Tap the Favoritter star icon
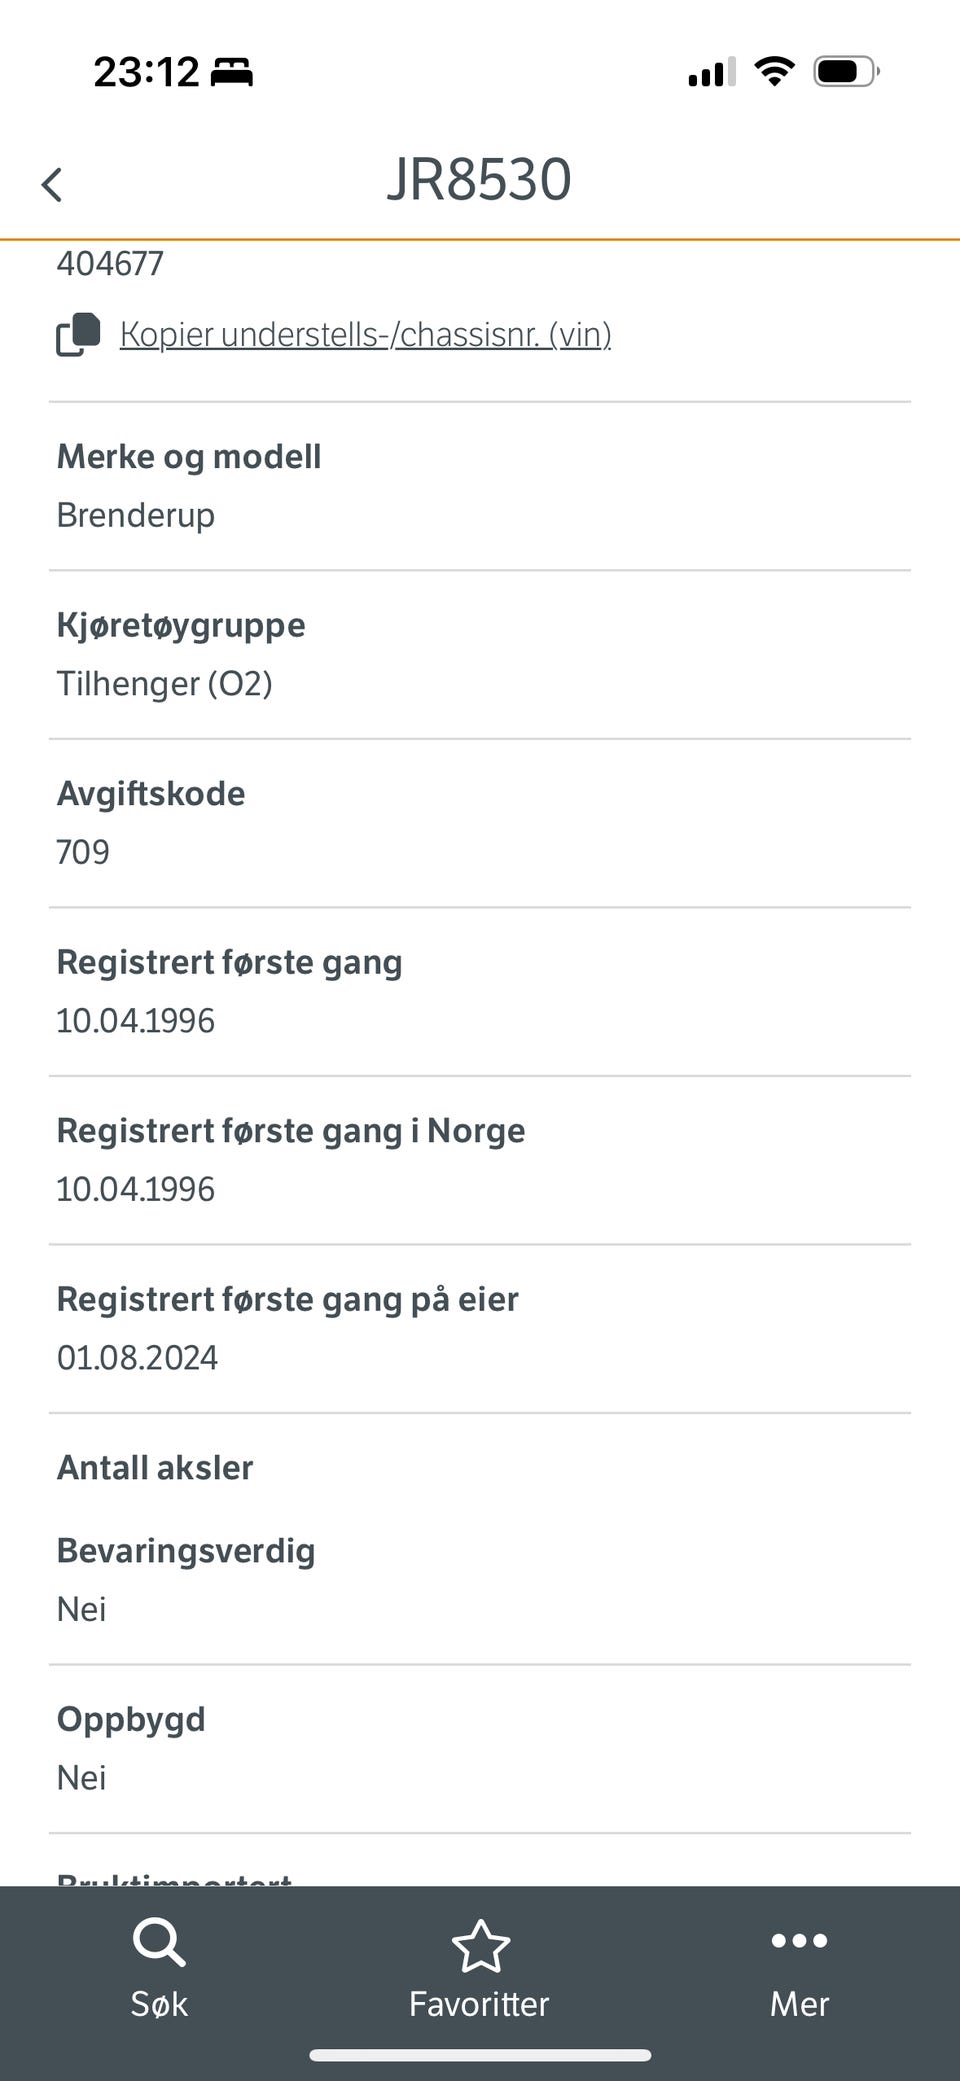The width and height of the screenshot is (960, 2081). click(480, 1945)
